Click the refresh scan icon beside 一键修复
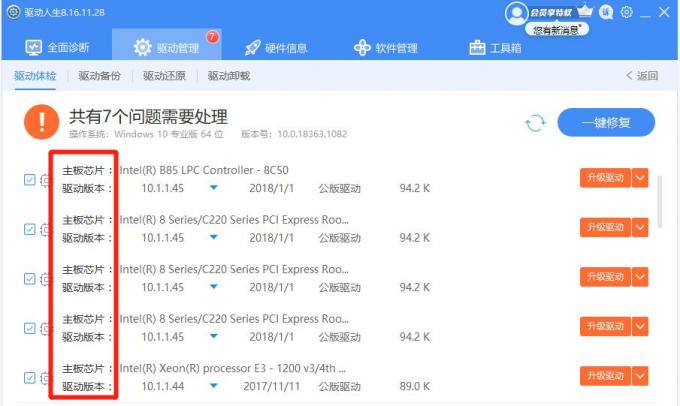 (x=536, y=123)
